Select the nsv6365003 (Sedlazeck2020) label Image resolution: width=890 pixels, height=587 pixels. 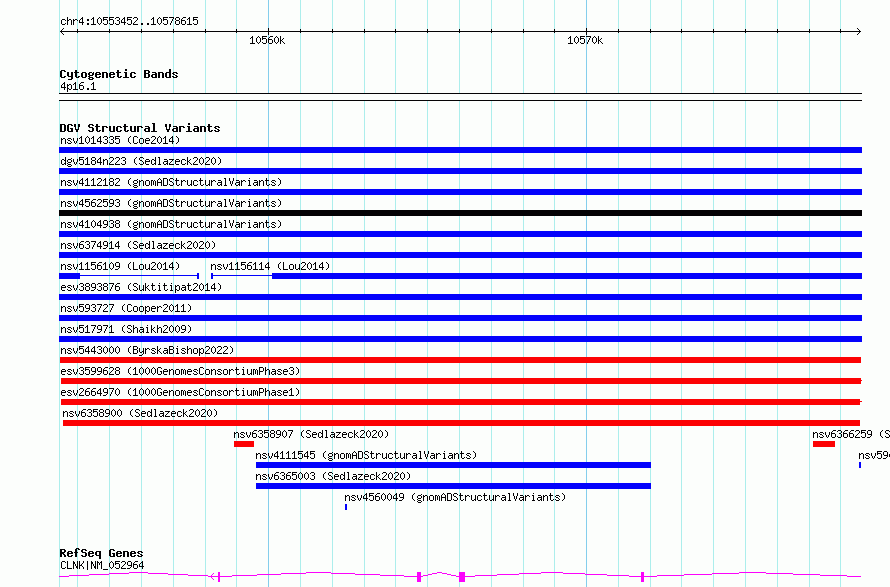pos(333,476)
